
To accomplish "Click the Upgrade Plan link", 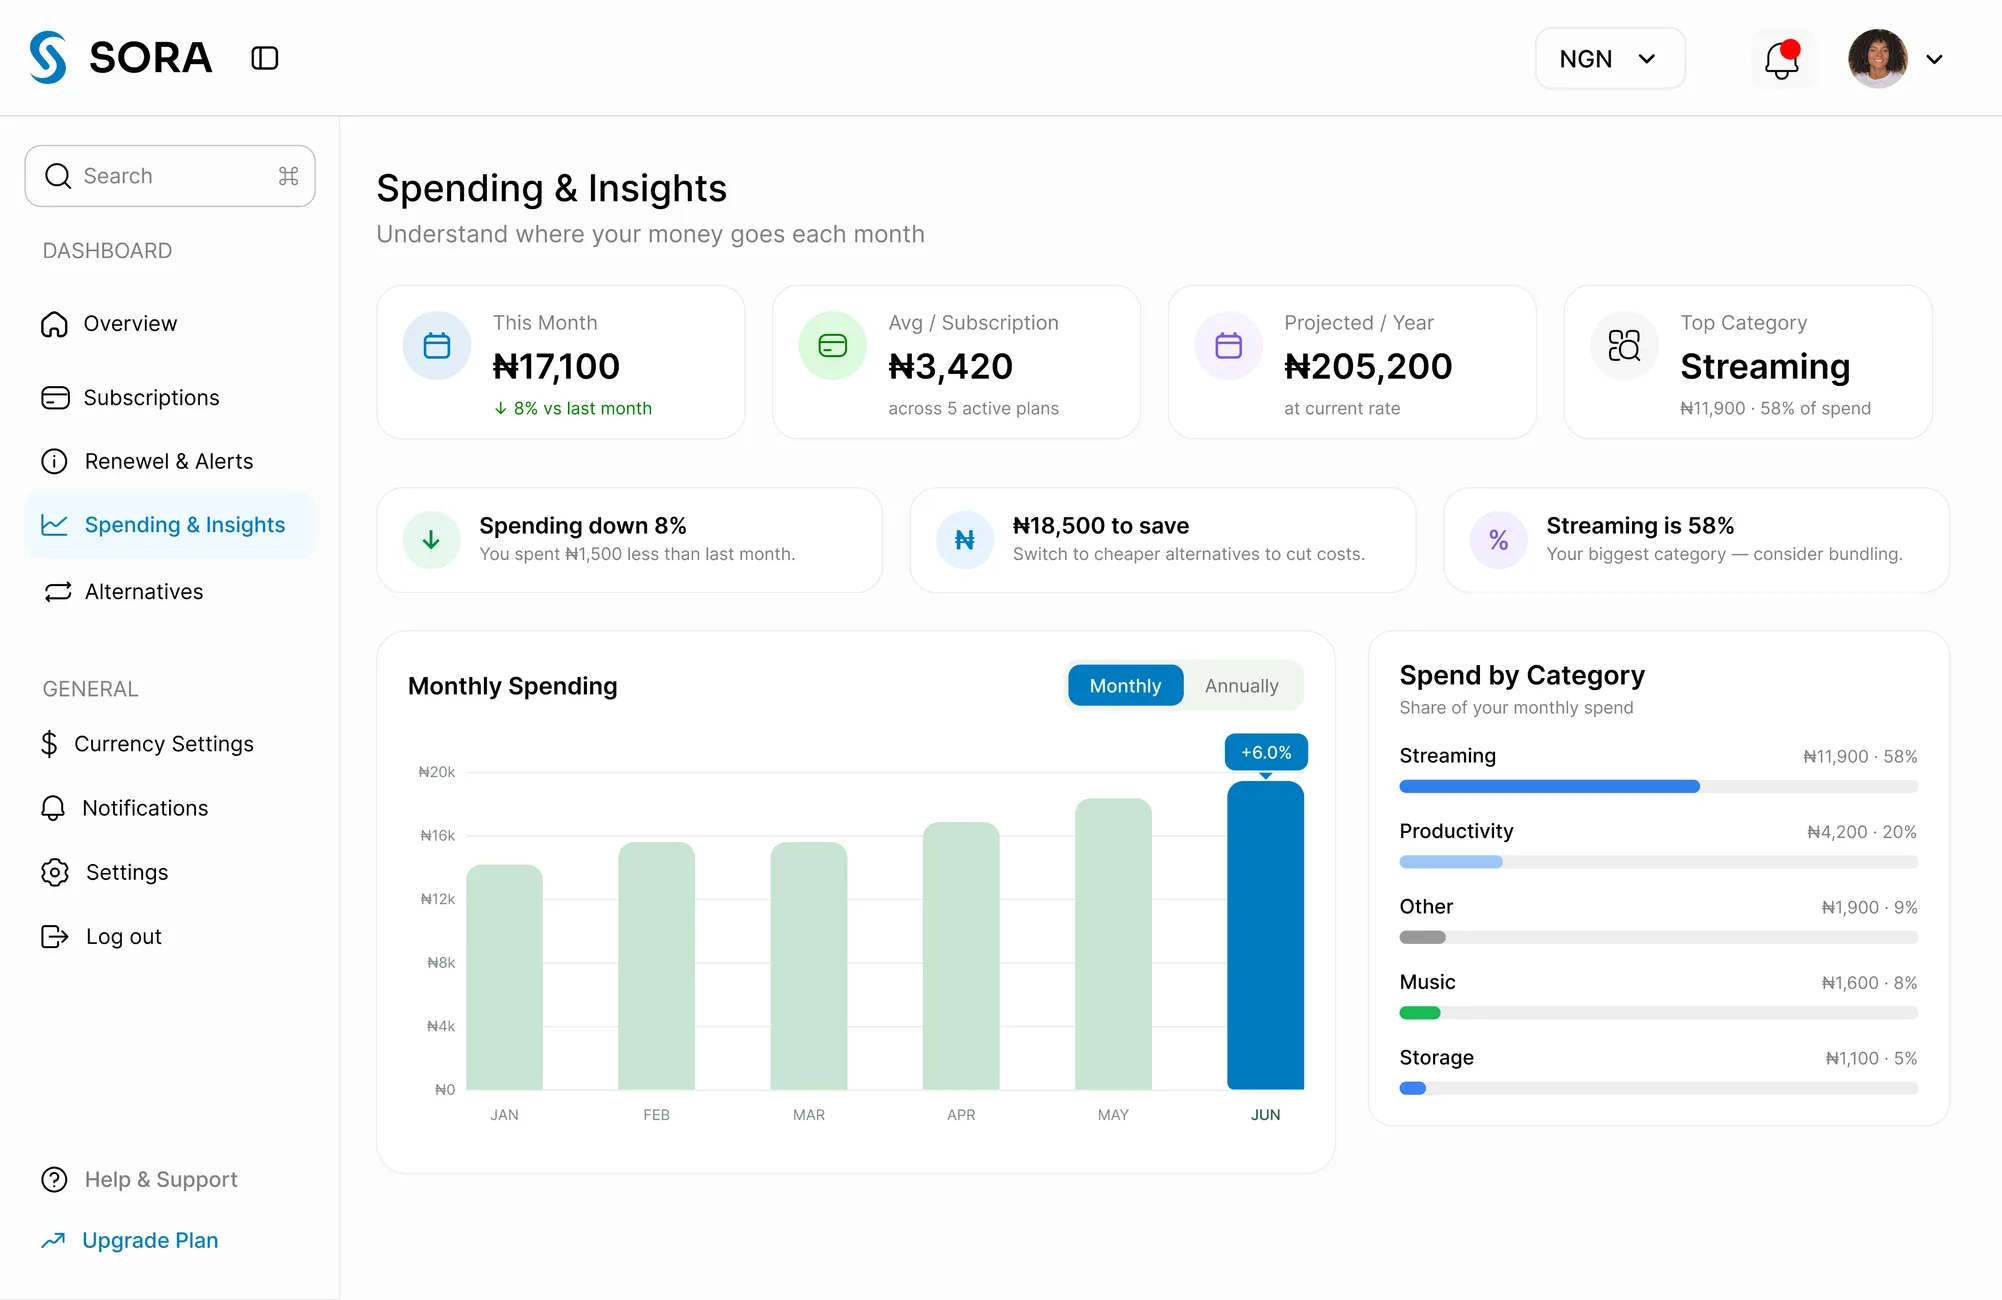I will pos(130,1241).
